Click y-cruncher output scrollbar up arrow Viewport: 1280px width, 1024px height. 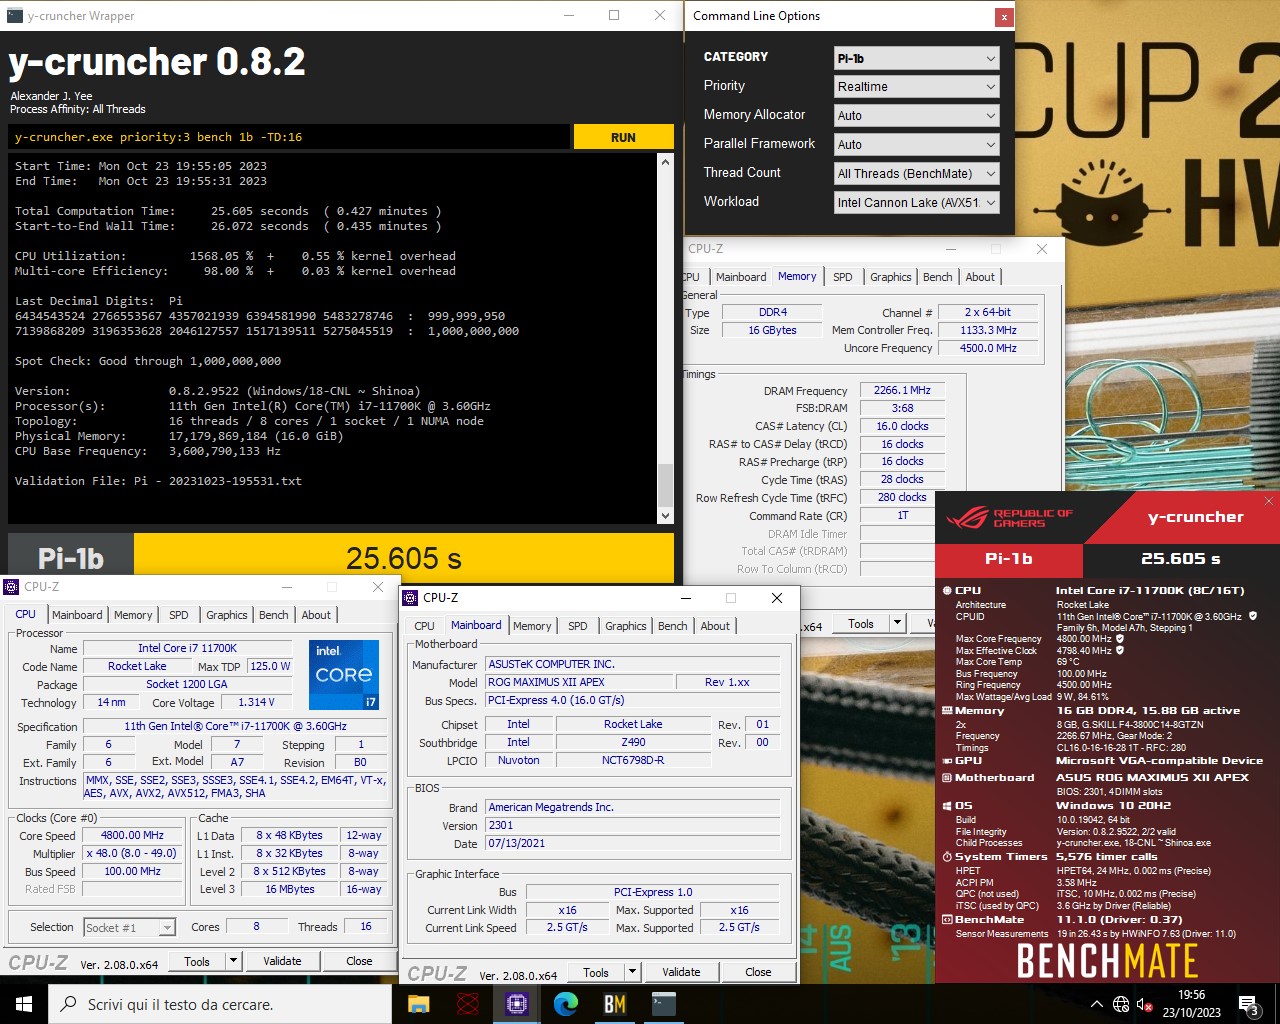pyautogui.click(x=665, y=161)
